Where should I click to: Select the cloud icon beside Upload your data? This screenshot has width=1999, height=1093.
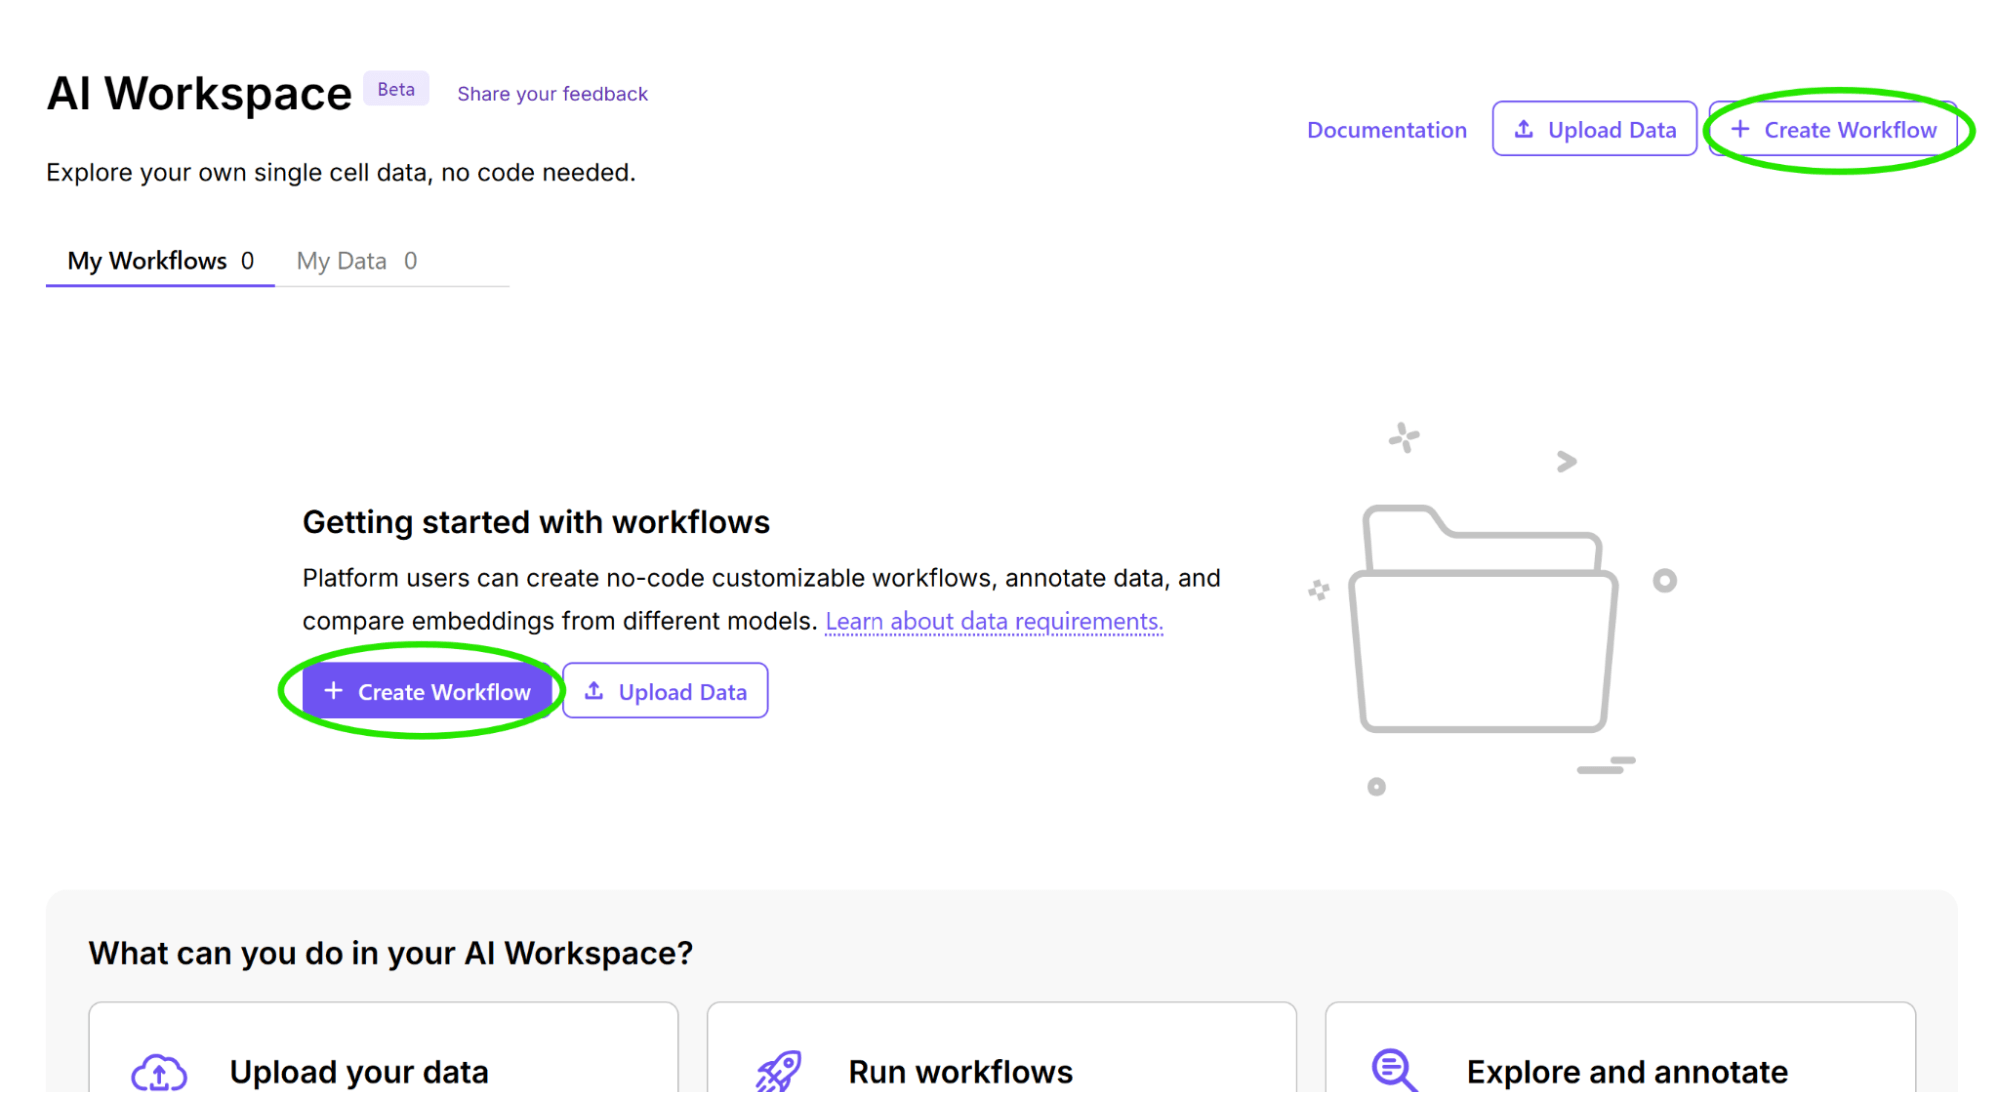point(159,1070)
